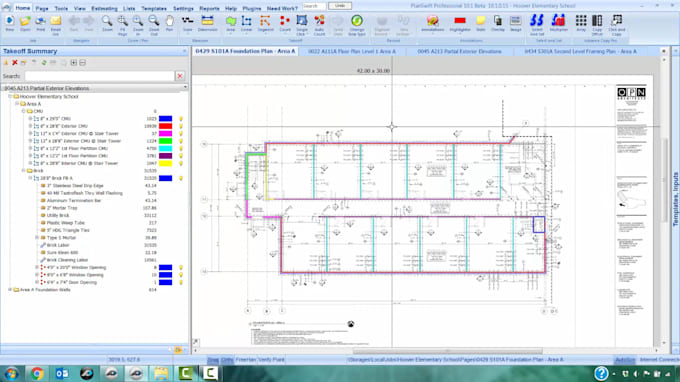Click the Auto Count icon
The image size is (680, 382).
click(x=319, y=21)
